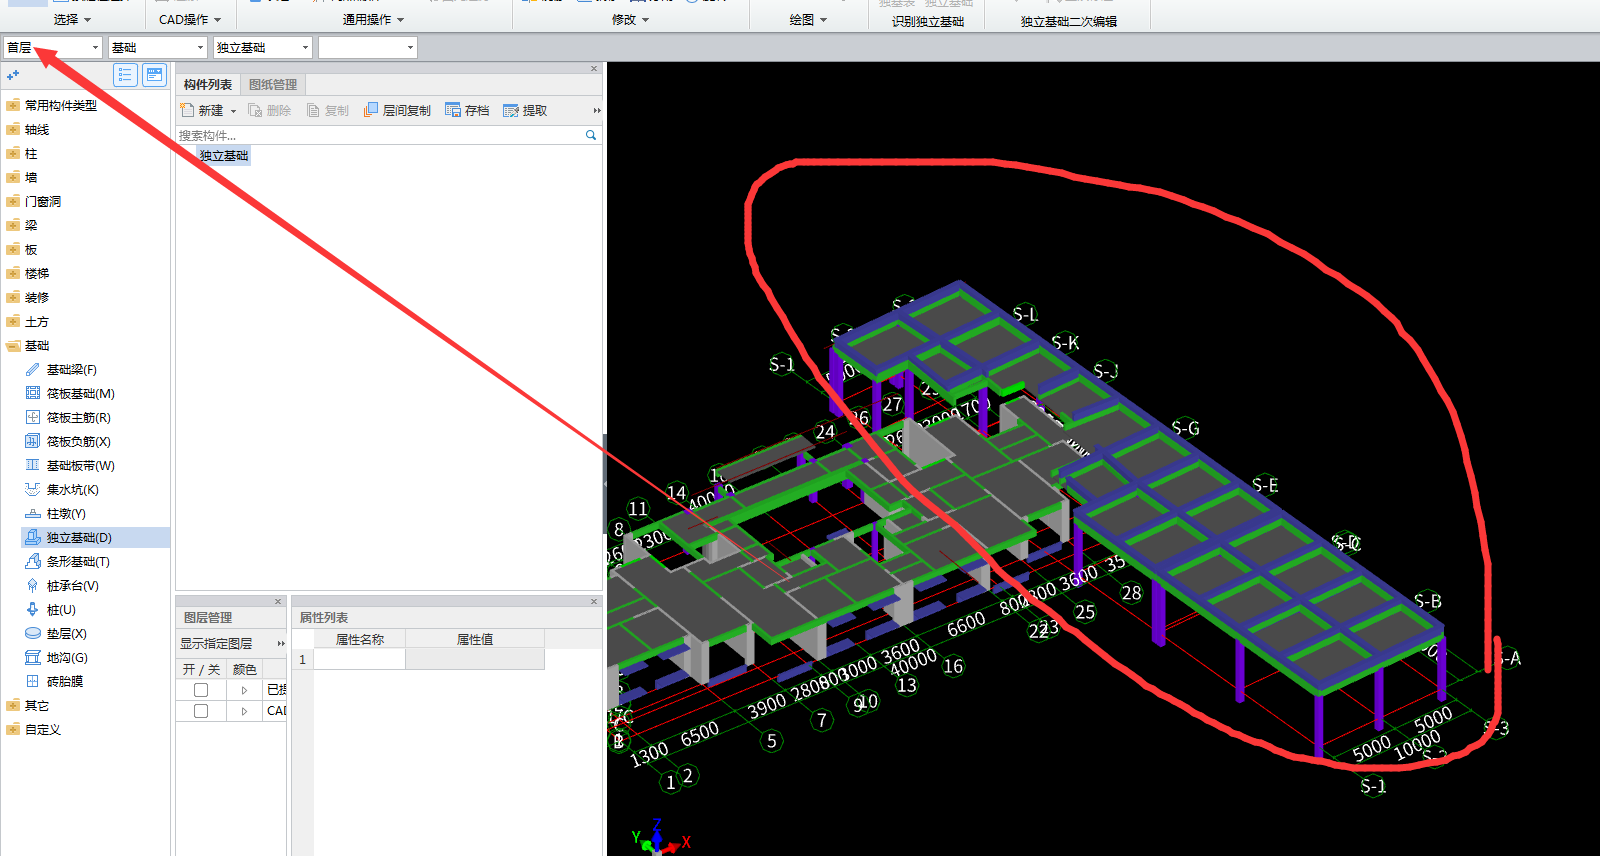Viewport: 1600px width, 856px height.
Task: Select 筏板主筋(R) item
Action: 78,418
